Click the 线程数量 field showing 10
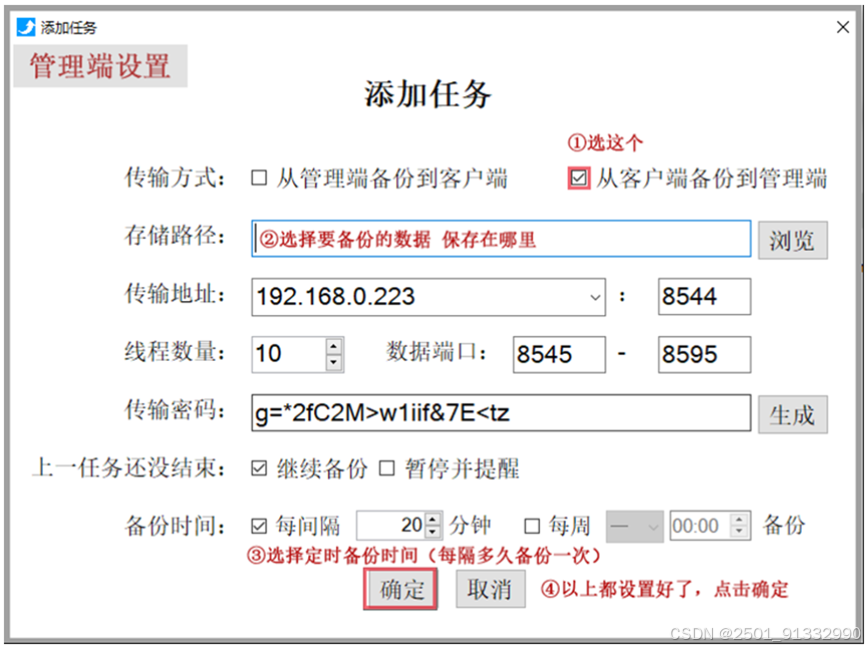Viewport: 865px width, 649px height. pos(289,354)
